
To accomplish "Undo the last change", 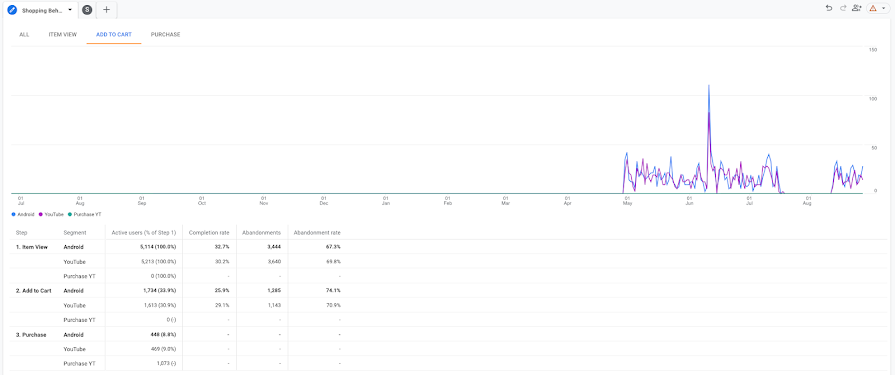I will click(829, 8).
